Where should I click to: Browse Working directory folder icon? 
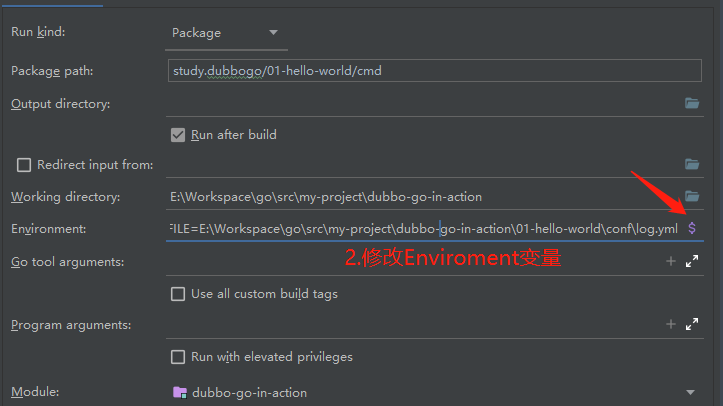[x=692, y=196]
